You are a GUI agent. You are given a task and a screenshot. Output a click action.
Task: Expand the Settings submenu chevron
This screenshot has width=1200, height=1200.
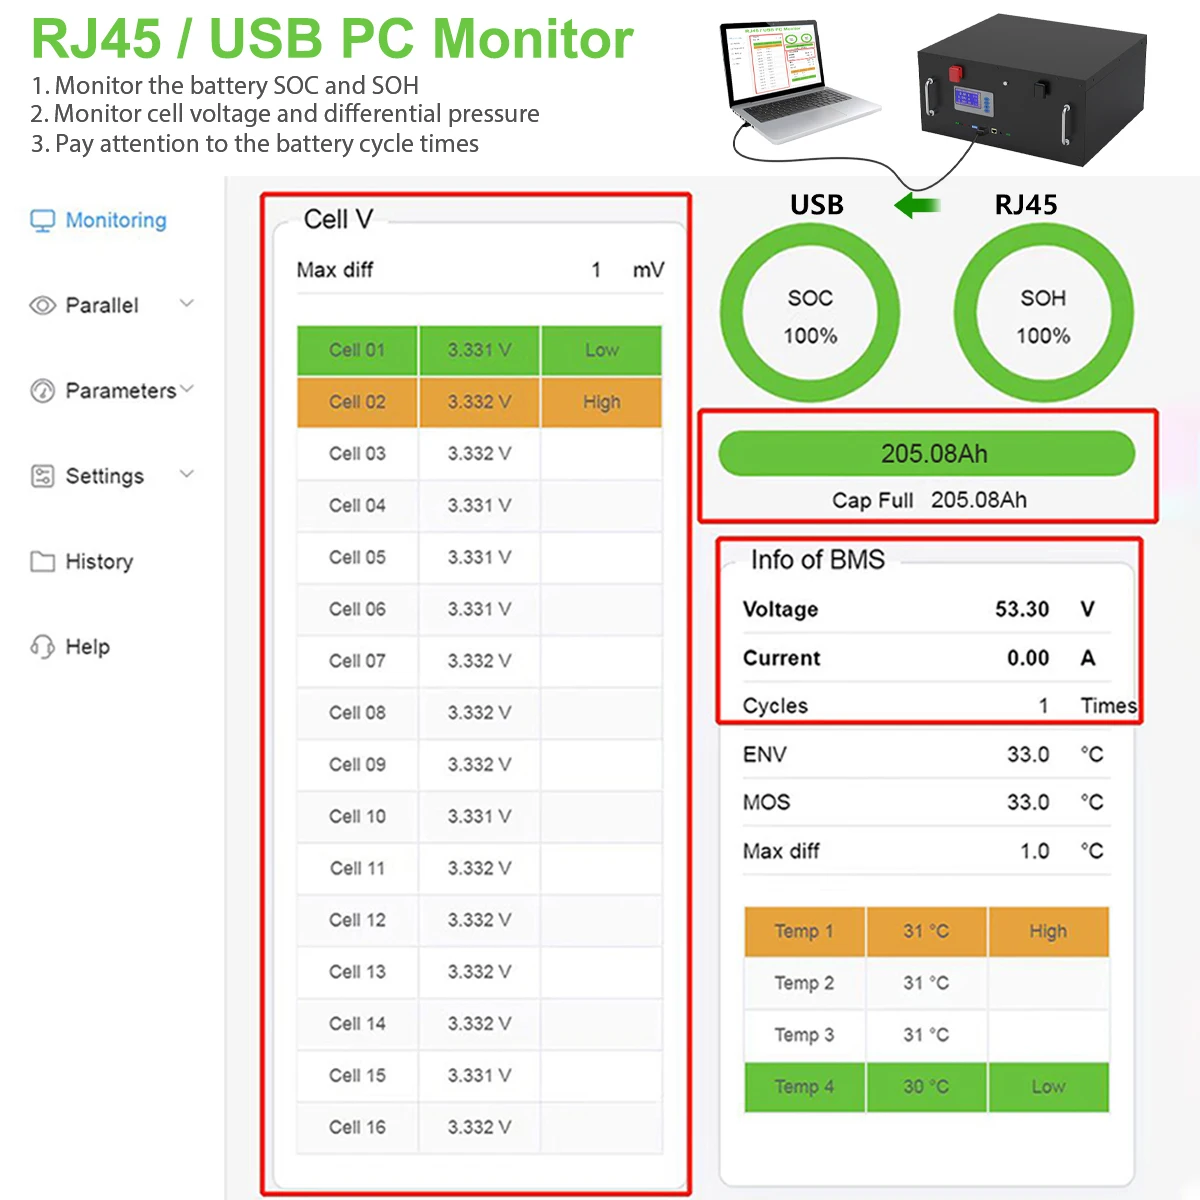(187, 474)
